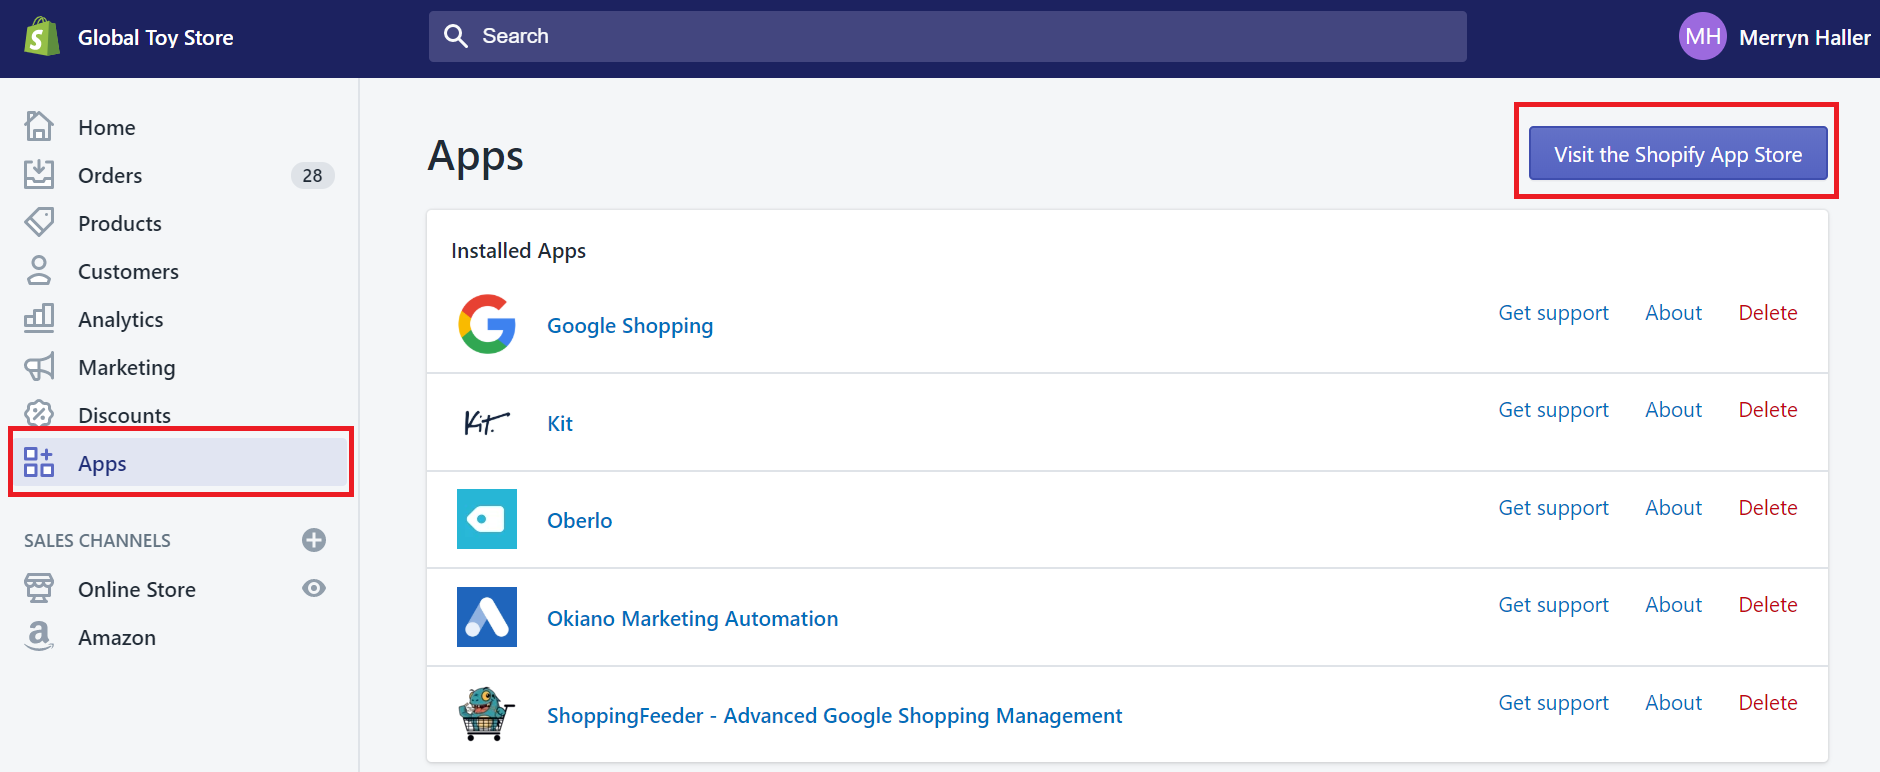Get support for Okiano Marketing Automation
Image resolution: width=1880 pixels, height=772 pixels.
[1553, 605]
